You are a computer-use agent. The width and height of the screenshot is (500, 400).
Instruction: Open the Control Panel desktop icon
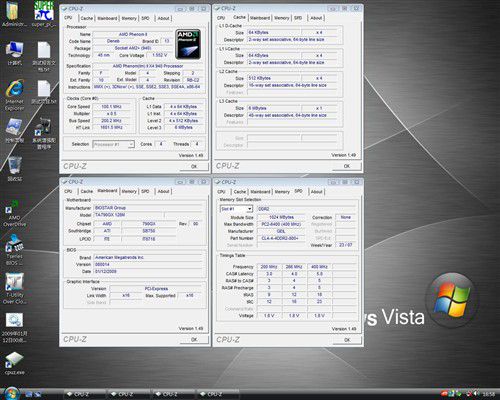tap(14, 131)
